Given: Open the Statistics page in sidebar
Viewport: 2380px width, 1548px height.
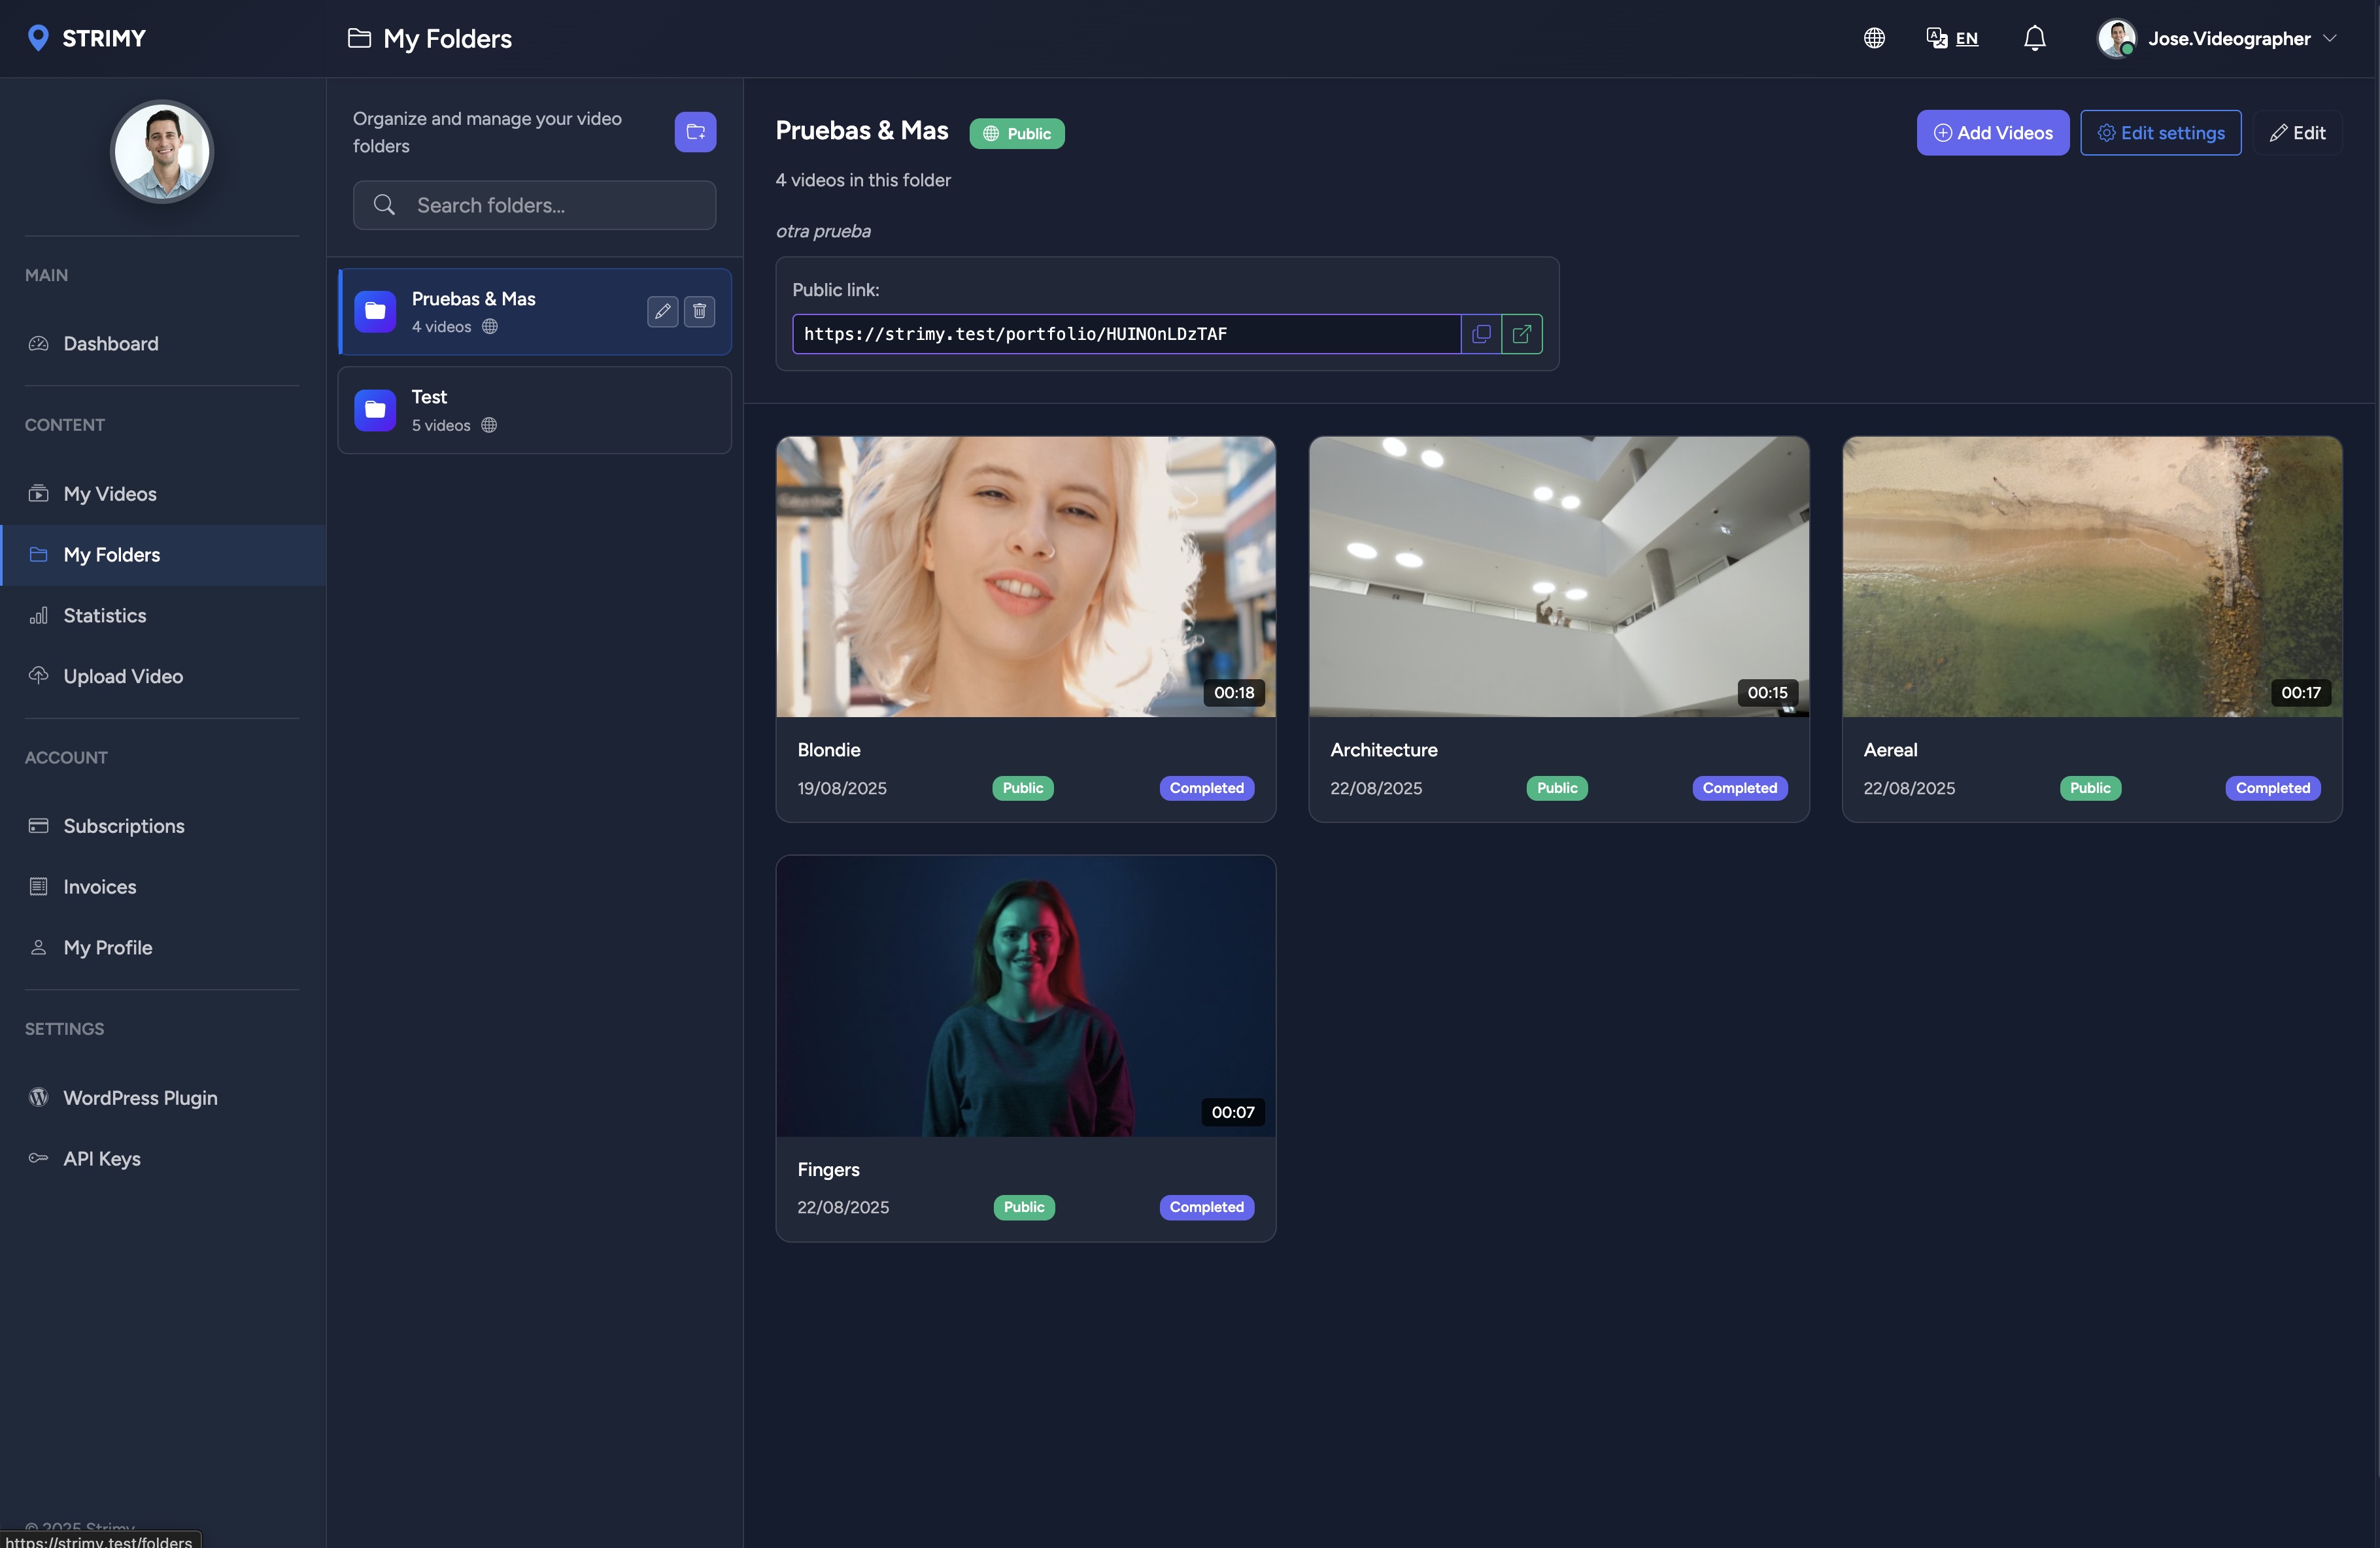Looking at the screenshot, I should click(x=104, y=616).
